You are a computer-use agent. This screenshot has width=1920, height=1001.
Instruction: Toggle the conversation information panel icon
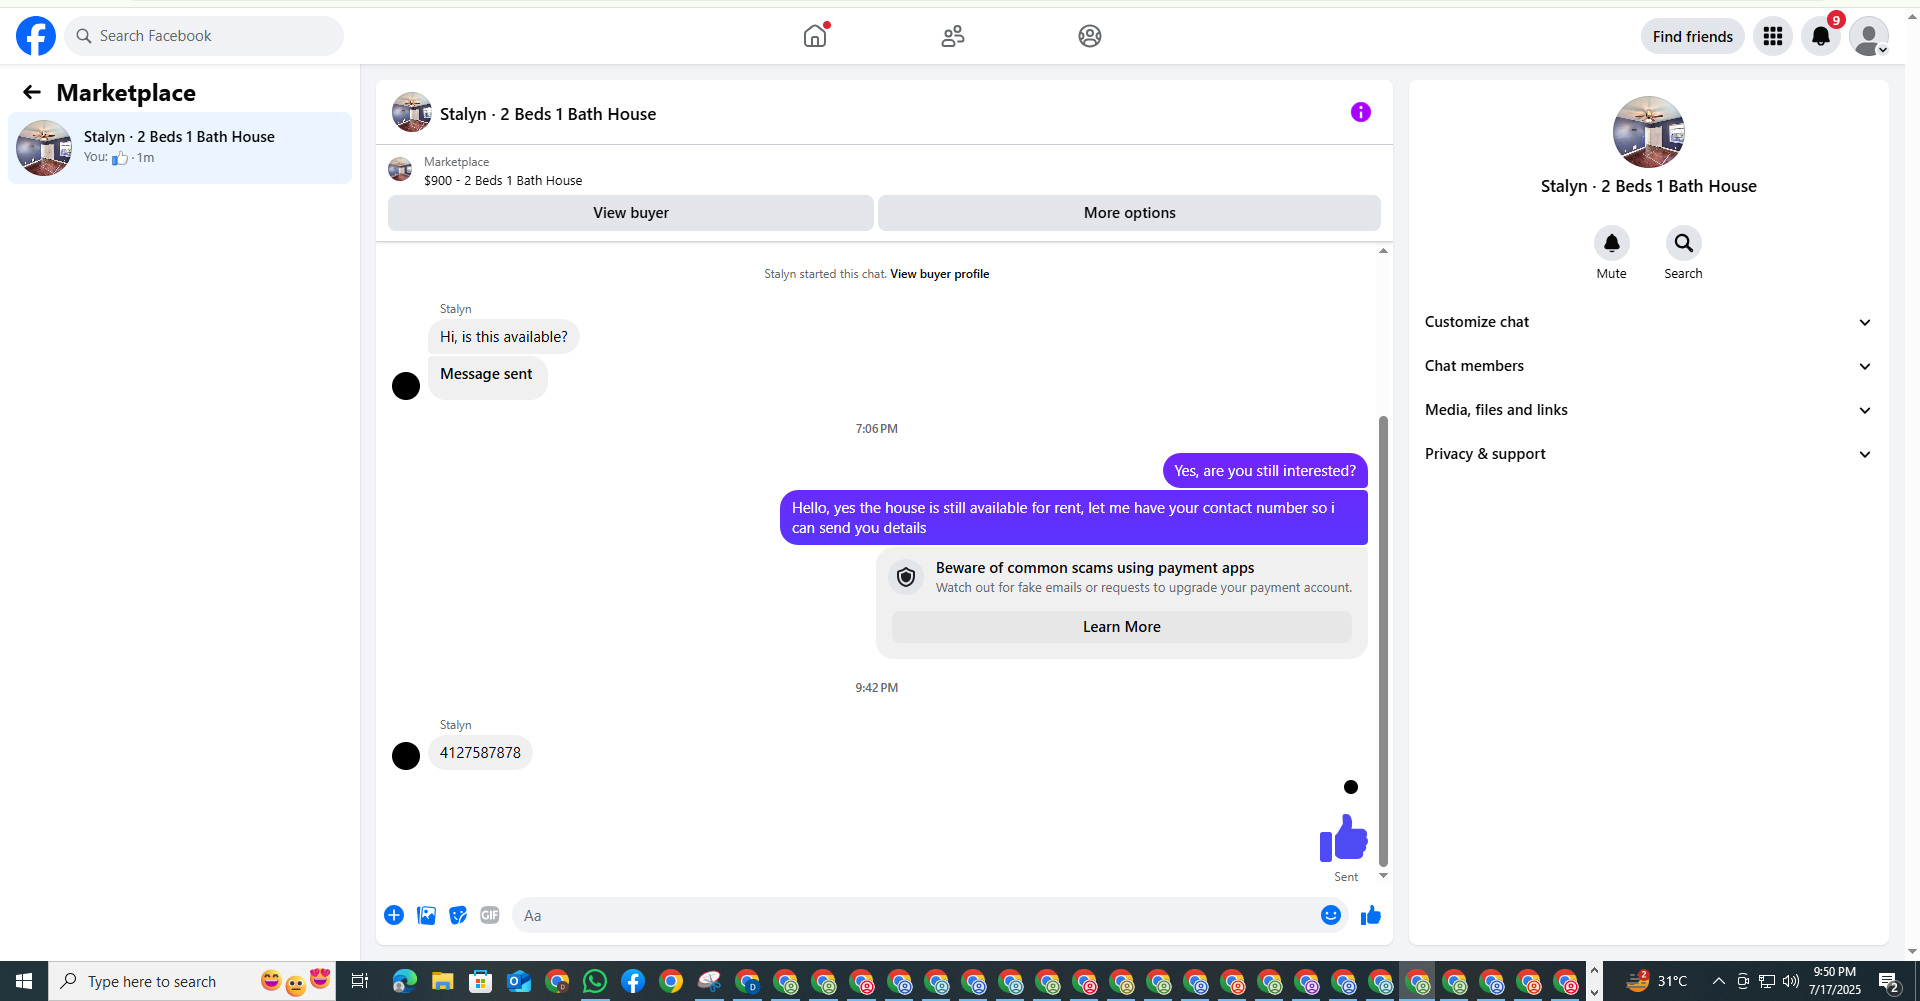tap(1361, 112)
